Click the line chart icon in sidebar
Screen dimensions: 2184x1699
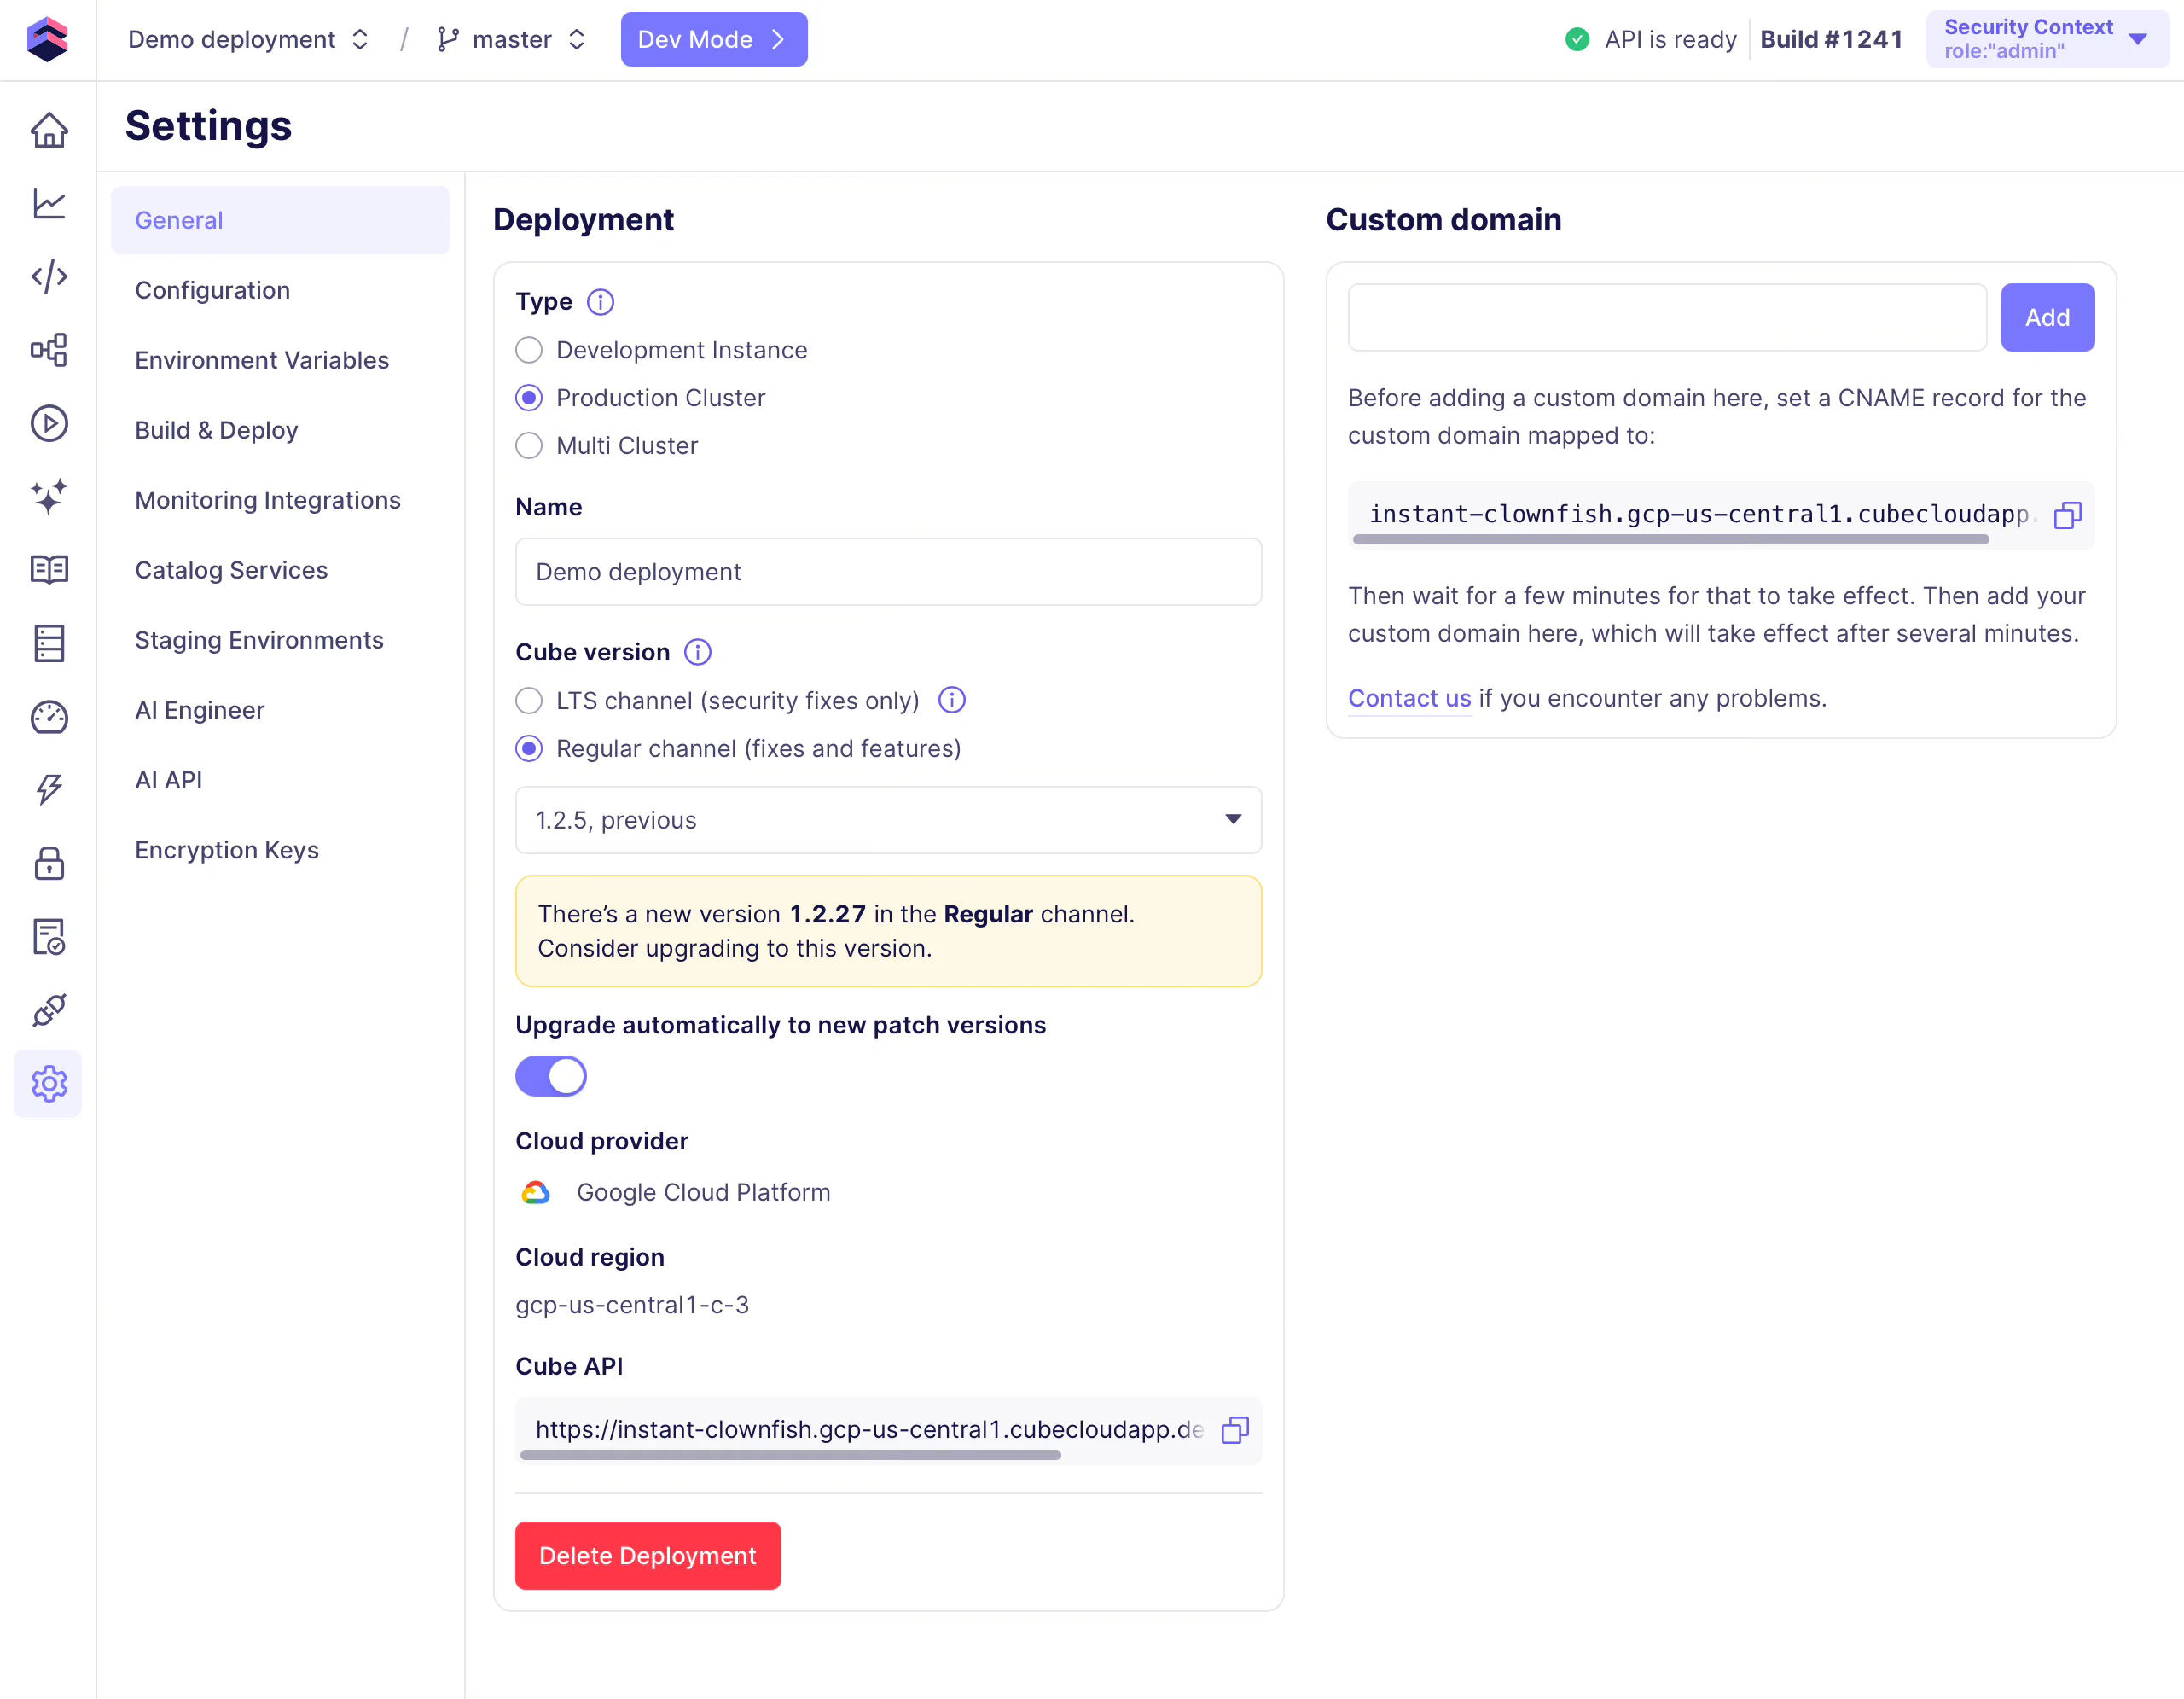click(x=48, y=204)
